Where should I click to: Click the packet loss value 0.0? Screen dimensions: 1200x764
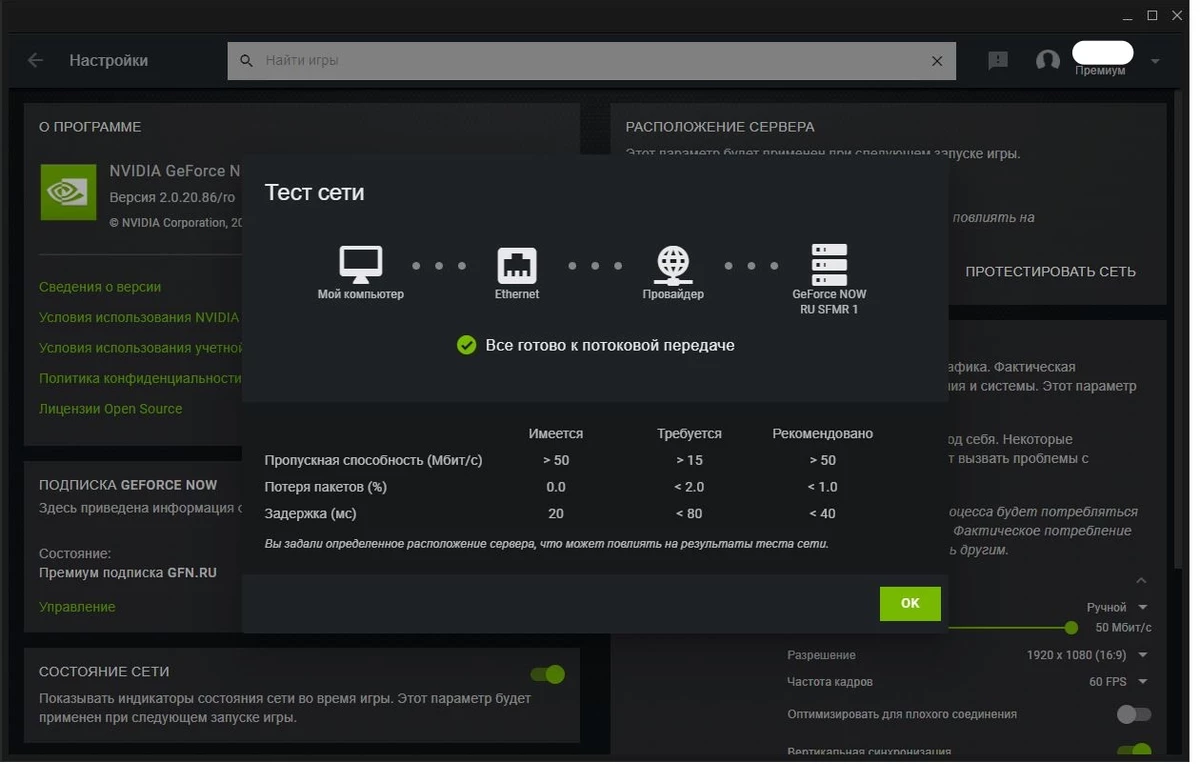pos(556,487)
